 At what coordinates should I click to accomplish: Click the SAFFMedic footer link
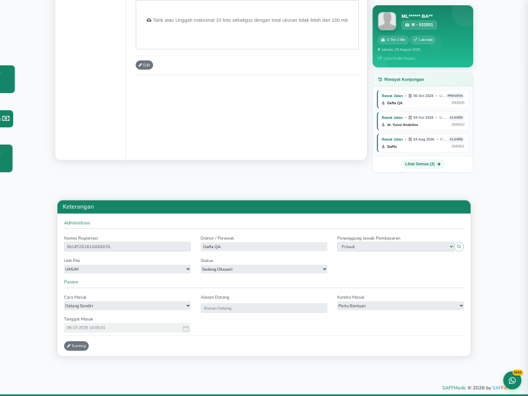(454, 388)
